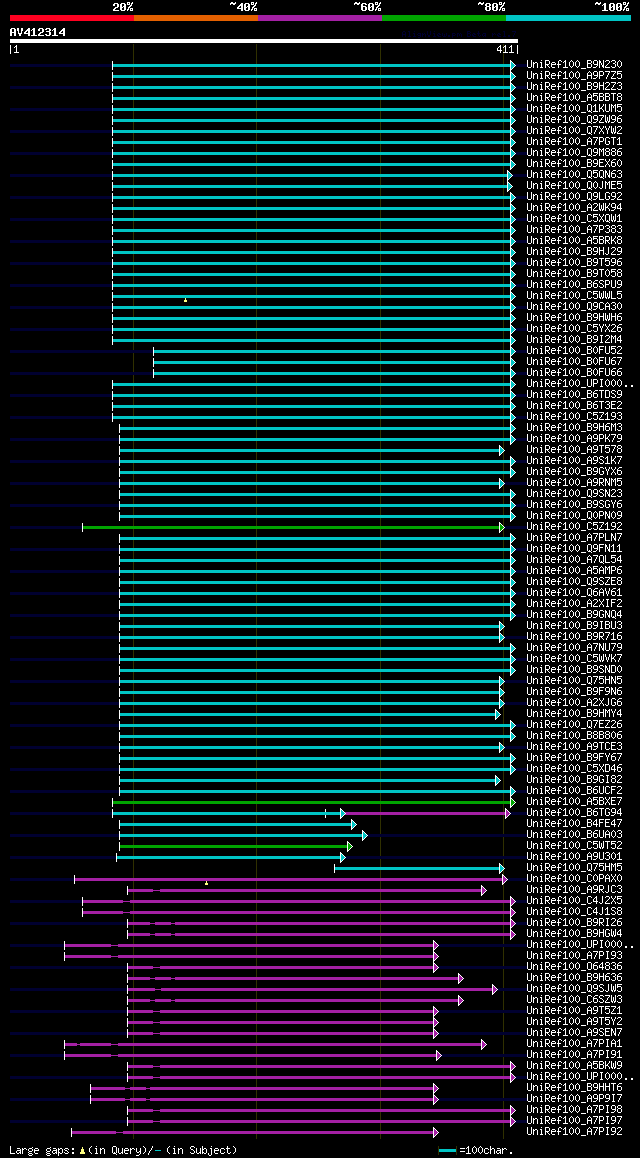Select the query name AV412314
This screenshot has height=1158, width=640.
click(38, 32)
